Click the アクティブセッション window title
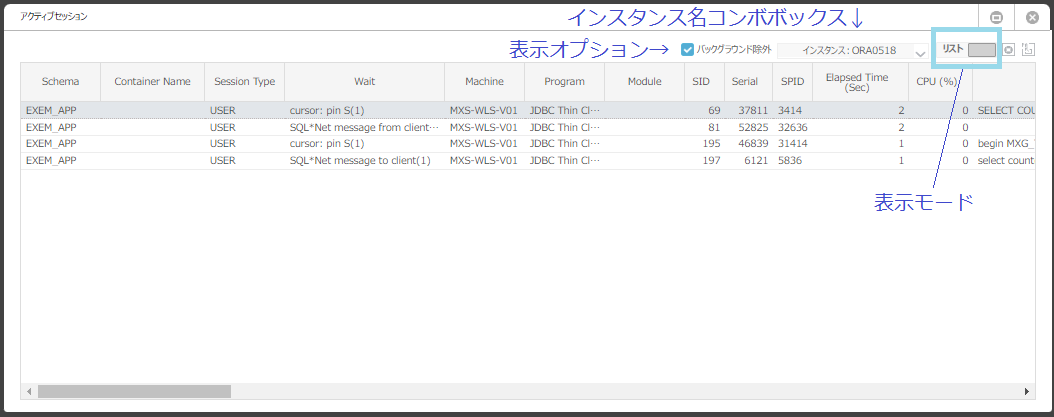 click(x=54, y=16)
